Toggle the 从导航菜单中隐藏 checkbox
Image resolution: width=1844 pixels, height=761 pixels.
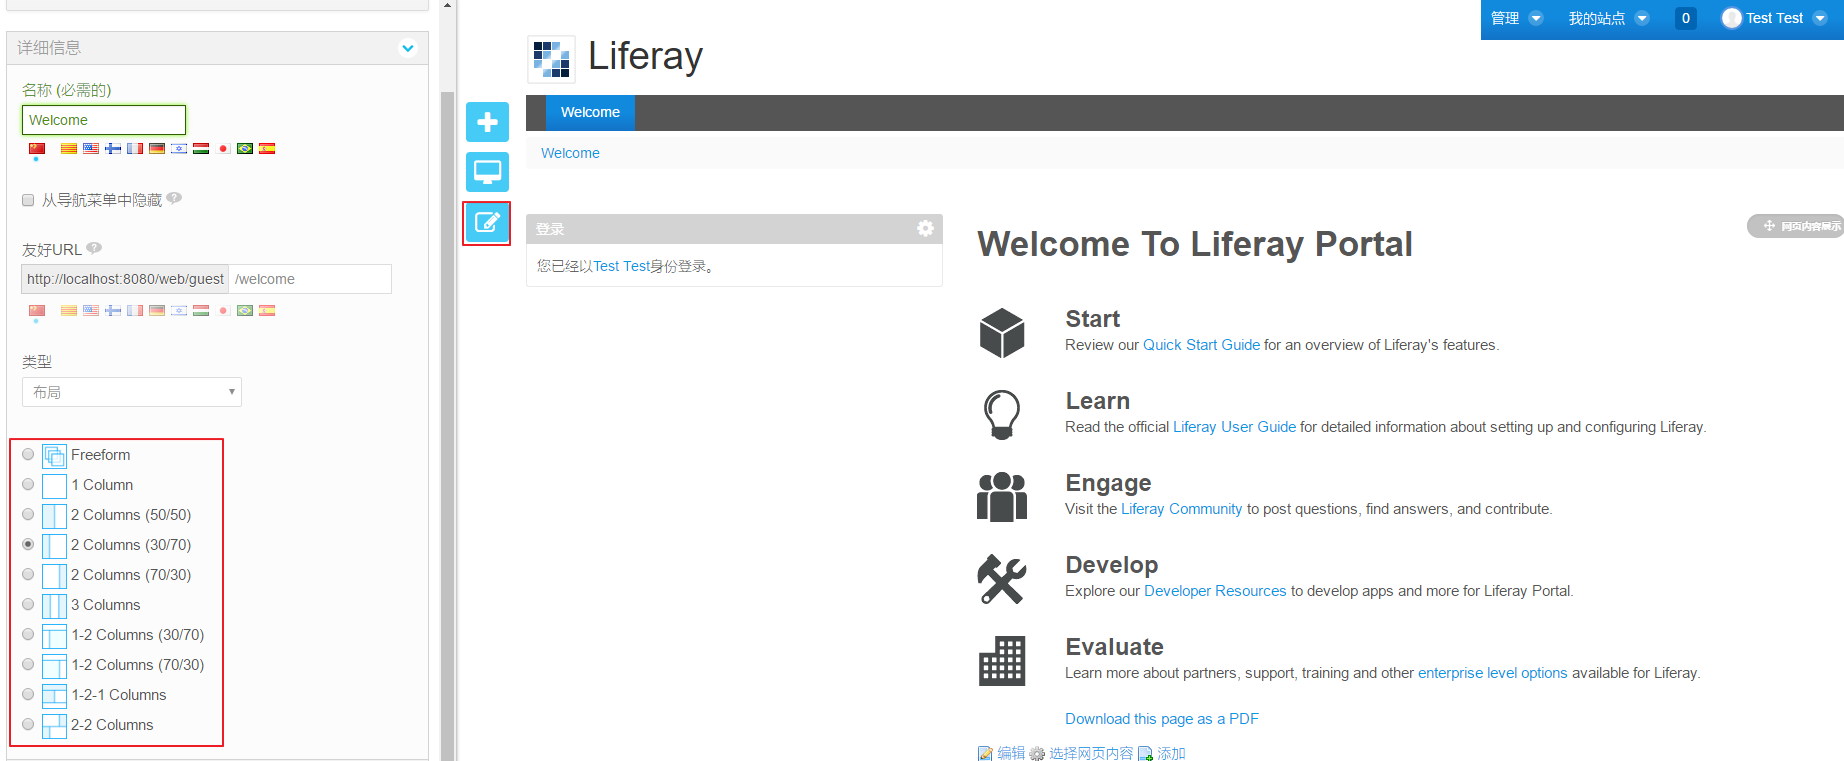tap(28, 200)
